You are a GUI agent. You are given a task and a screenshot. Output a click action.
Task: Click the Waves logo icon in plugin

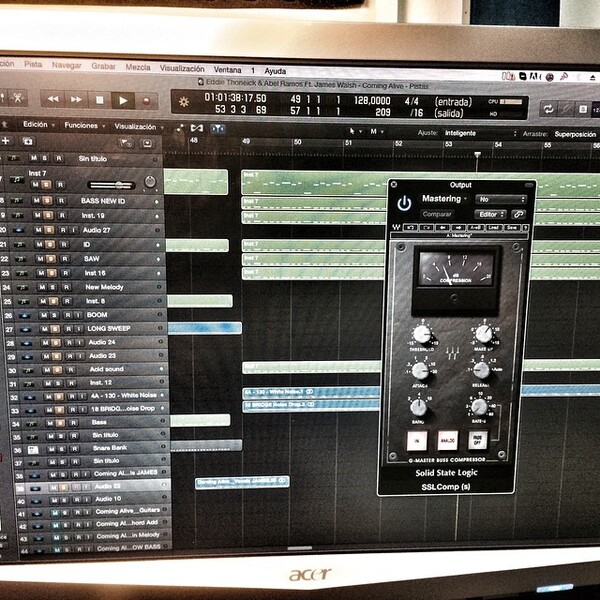point(396,227)
